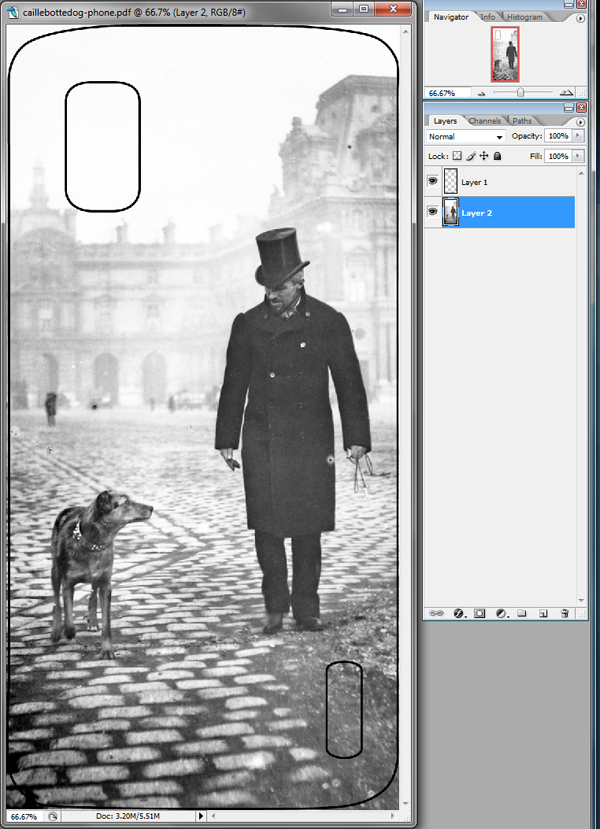Select the Layer 1 row
The image size is (600, 829).
click(500, 181)
